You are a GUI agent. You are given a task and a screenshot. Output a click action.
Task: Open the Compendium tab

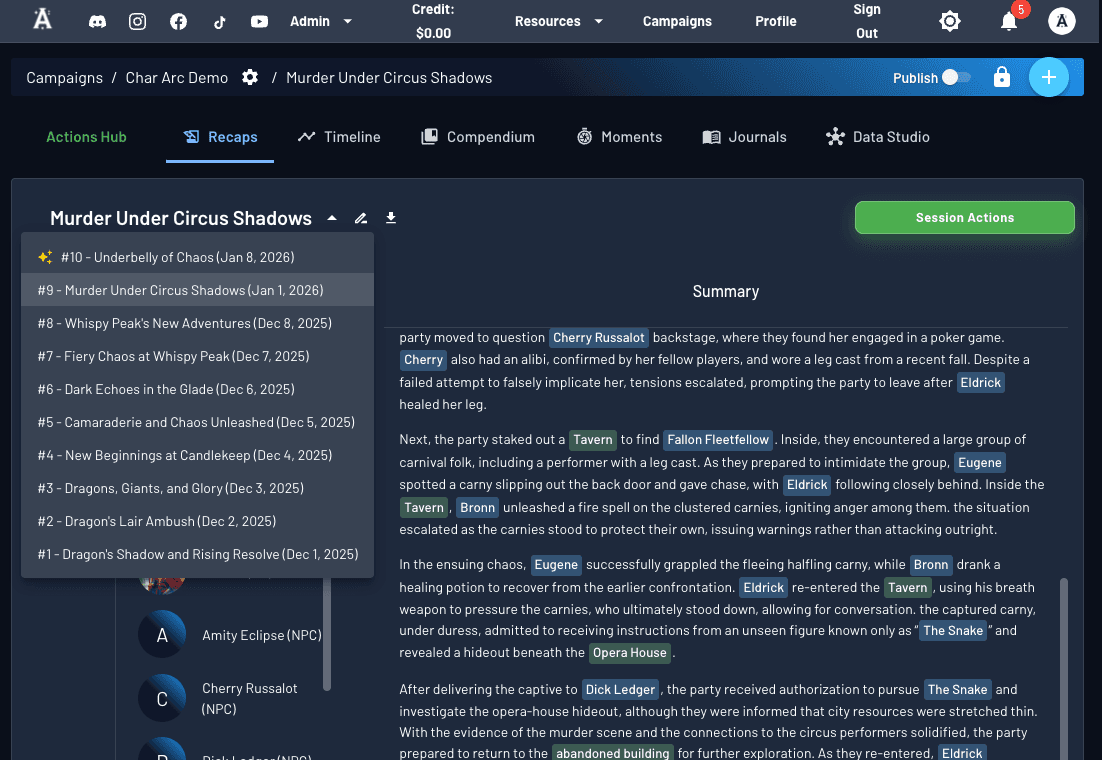click(x=478, y=137)
